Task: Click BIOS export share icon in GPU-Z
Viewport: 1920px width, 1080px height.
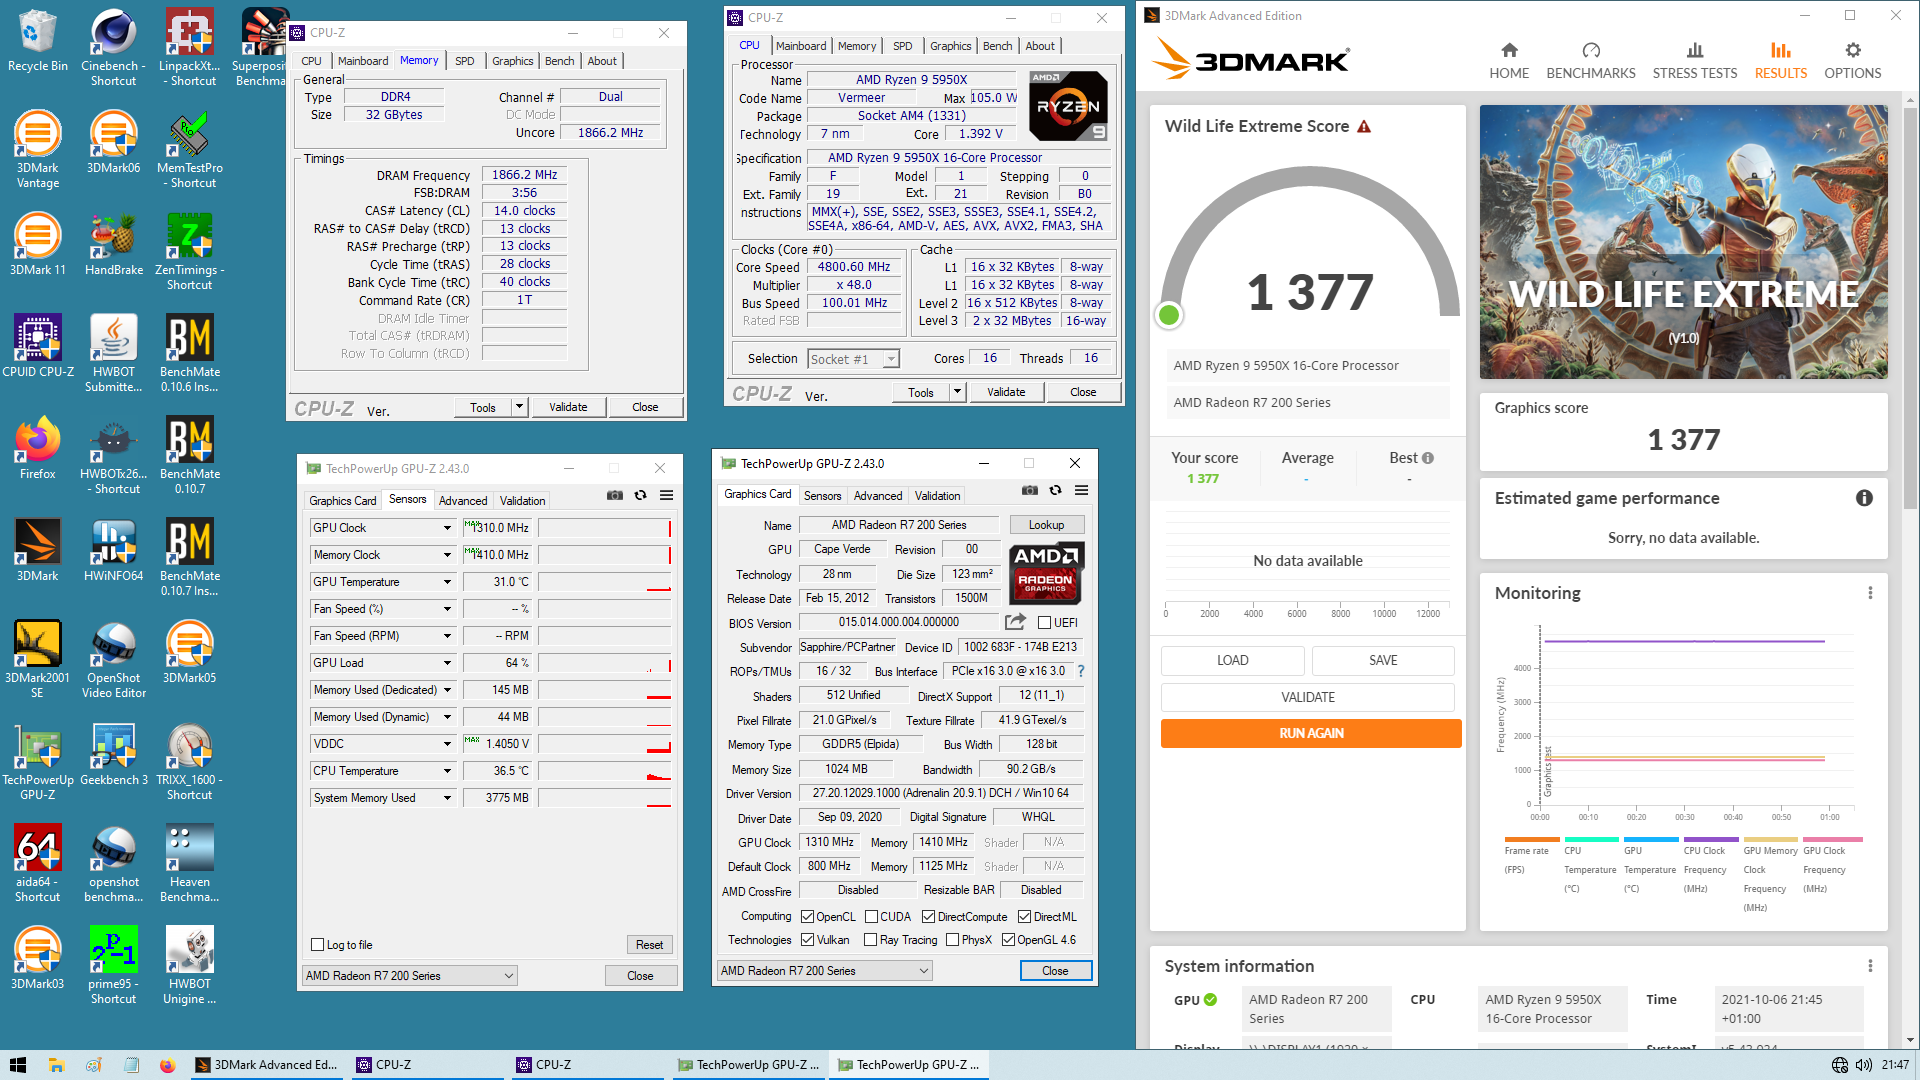Action: coord(1015,622)
